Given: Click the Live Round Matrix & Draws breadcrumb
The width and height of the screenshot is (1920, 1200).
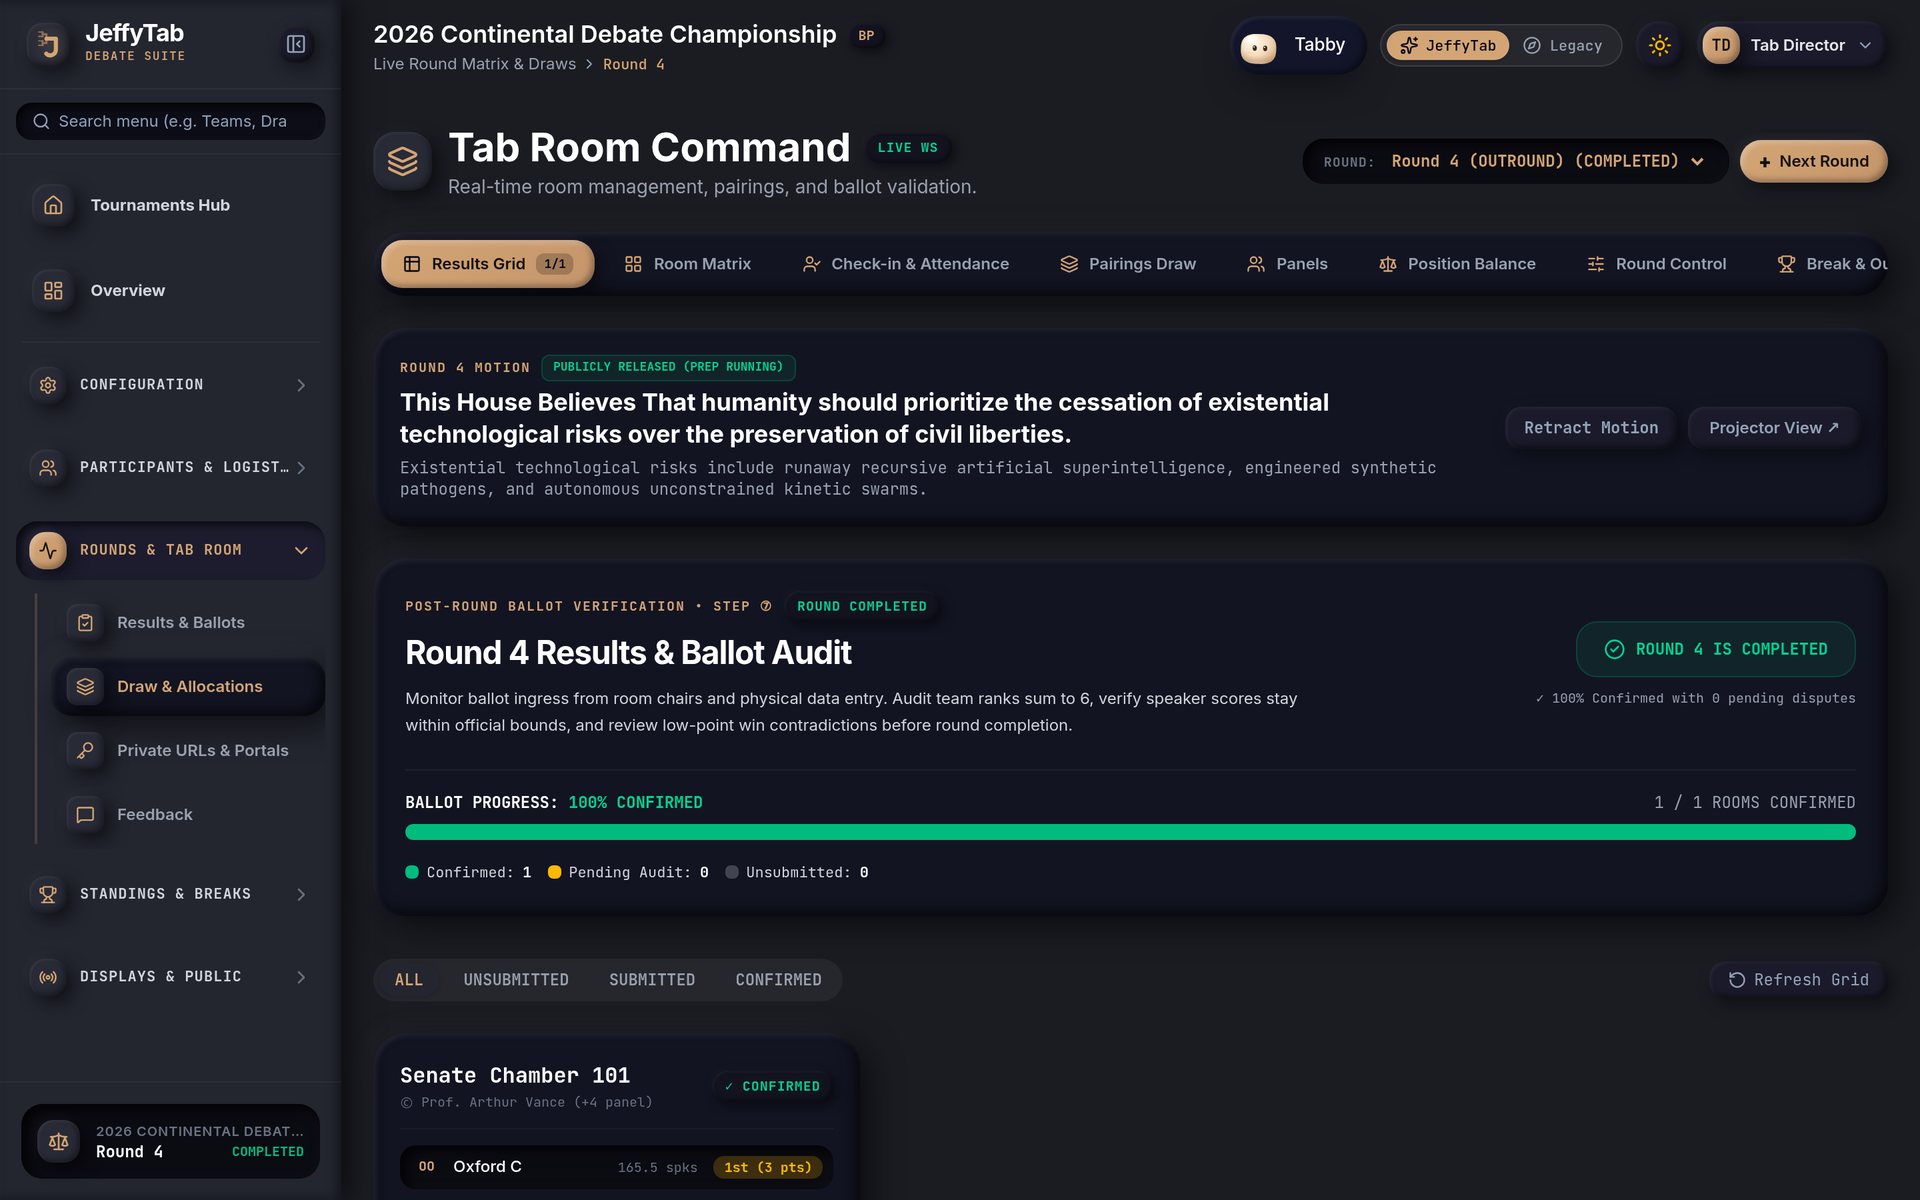Looking at the screenshot, I should [474, 64].
